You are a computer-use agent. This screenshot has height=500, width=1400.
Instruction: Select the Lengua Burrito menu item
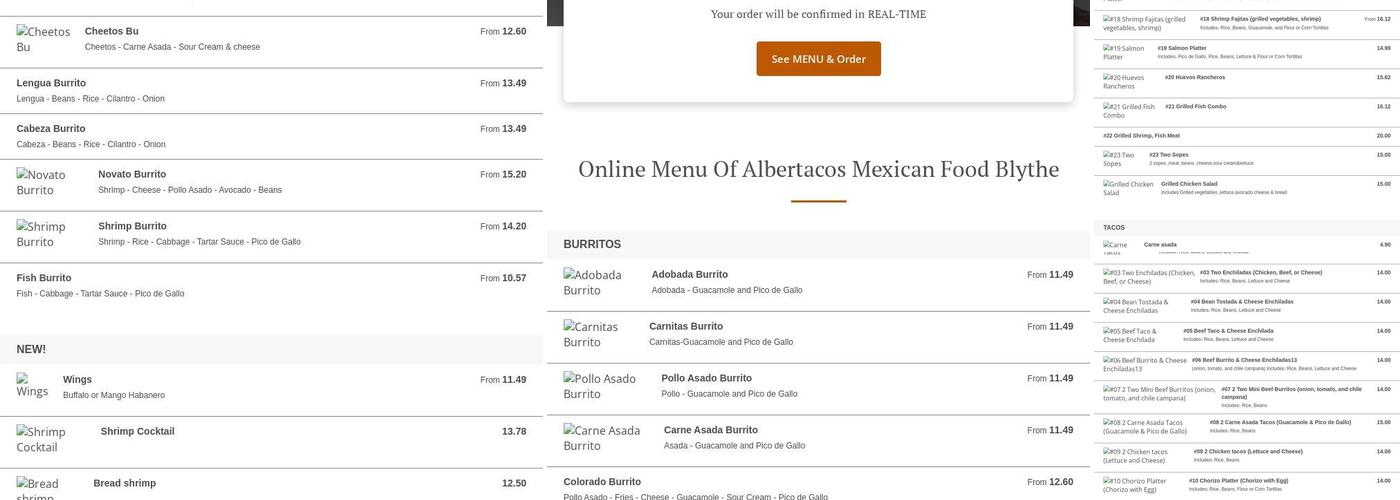click(x=271, y=91)
